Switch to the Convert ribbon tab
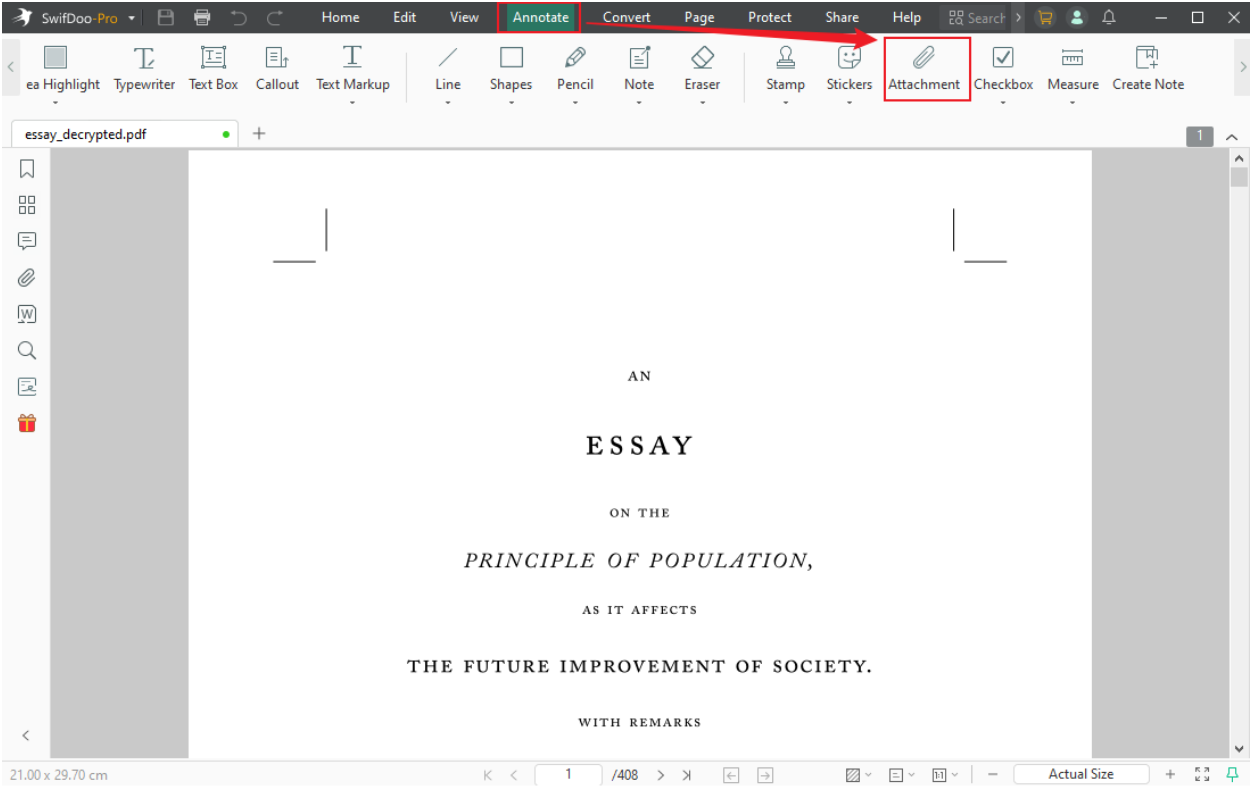The height and width of the screenshot is (792, 1252). point(626,17)
